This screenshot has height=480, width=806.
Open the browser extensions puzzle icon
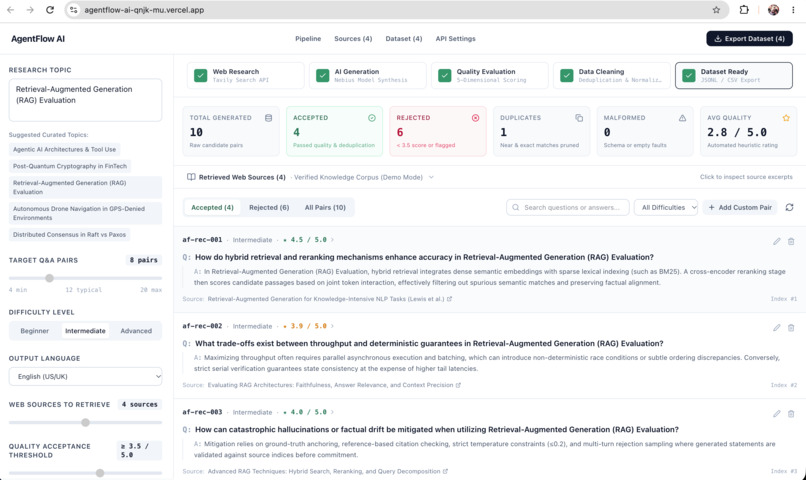(x=744, y=10)
